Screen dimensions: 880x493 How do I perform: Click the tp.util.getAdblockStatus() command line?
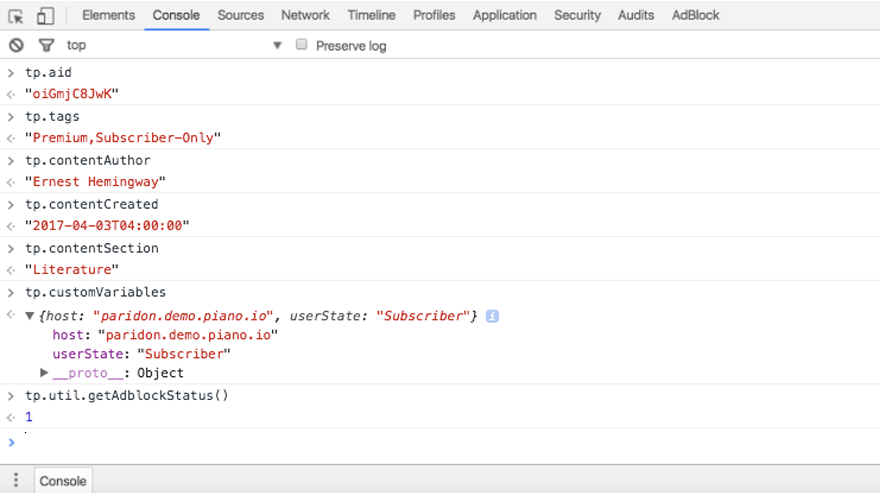127,395
